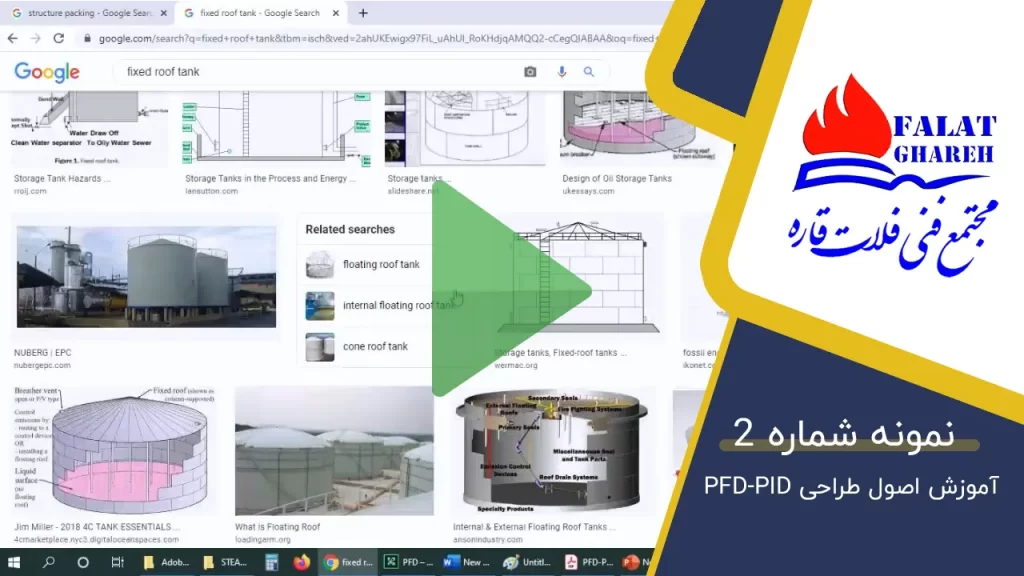Image resolution: width=1024 pixels, height=576 pixels.
Task: Search by image using the camera icon
Action: click(530, 72)
